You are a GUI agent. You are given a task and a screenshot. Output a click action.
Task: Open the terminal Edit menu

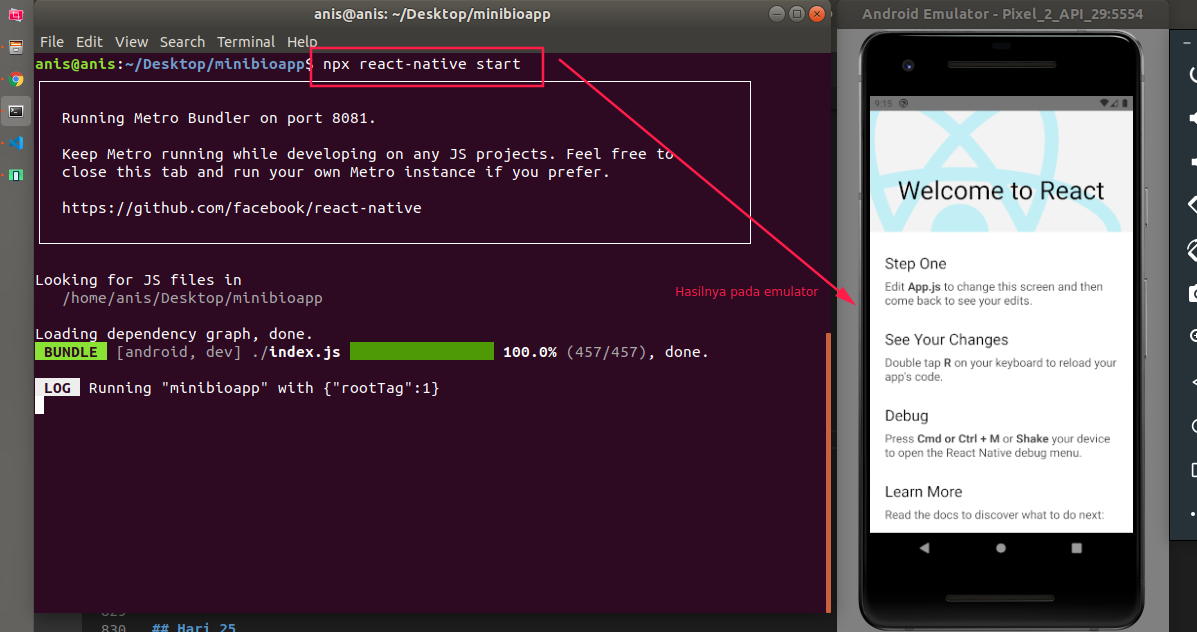pyautogui.click(x=89, y=42)
